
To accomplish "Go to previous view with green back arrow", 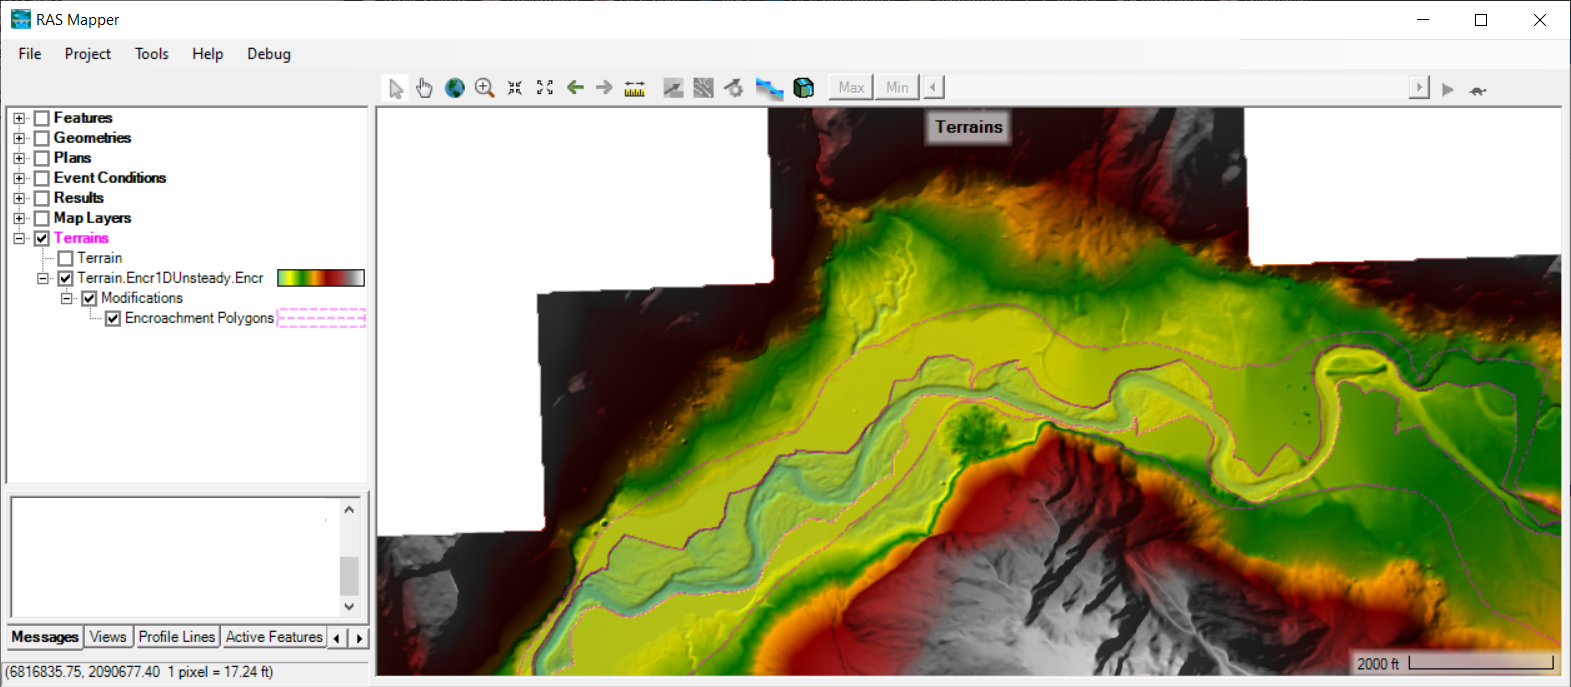I will coord(575,88).
